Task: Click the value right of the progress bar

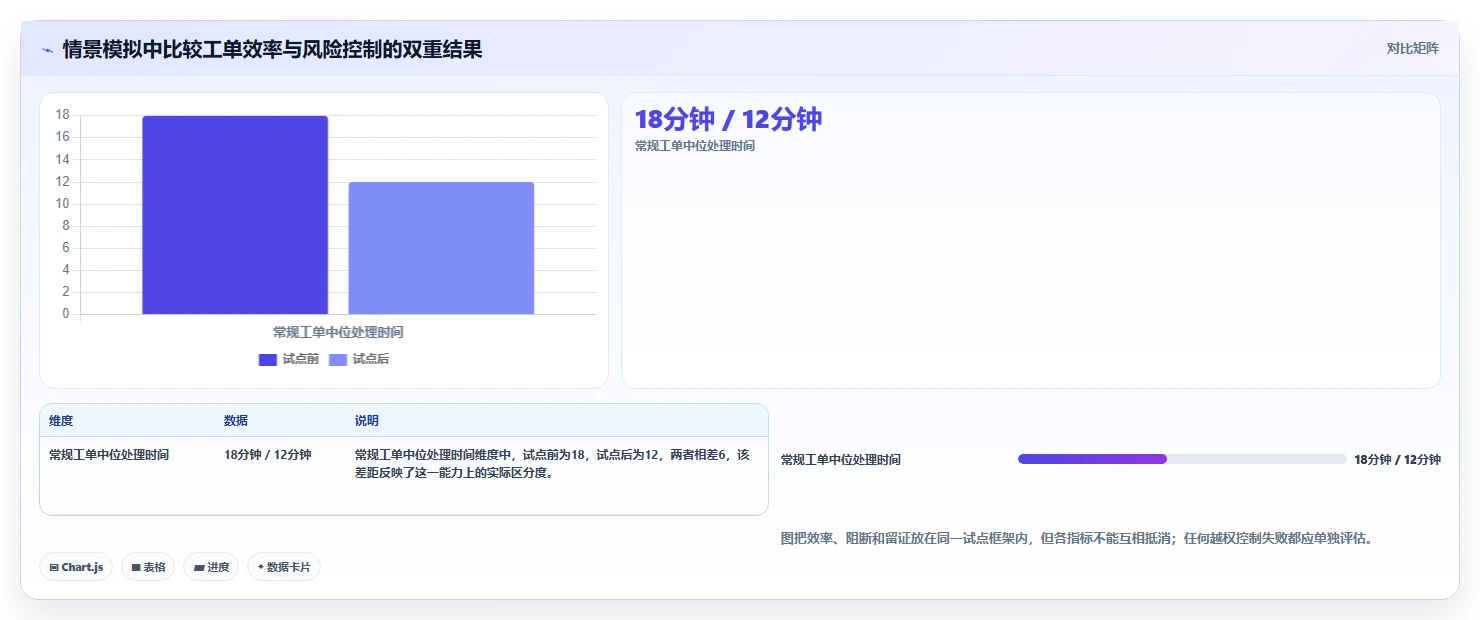Action: tap(1397, 460)
